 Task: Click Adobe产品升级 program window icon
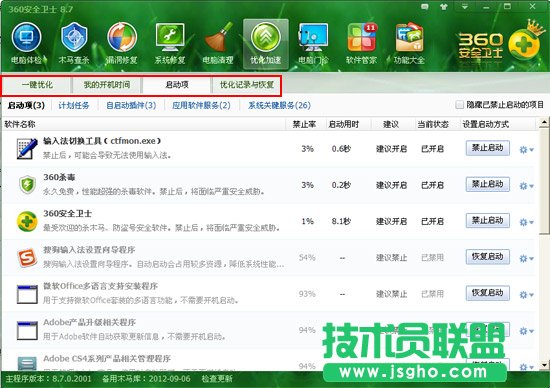(27, 330)
